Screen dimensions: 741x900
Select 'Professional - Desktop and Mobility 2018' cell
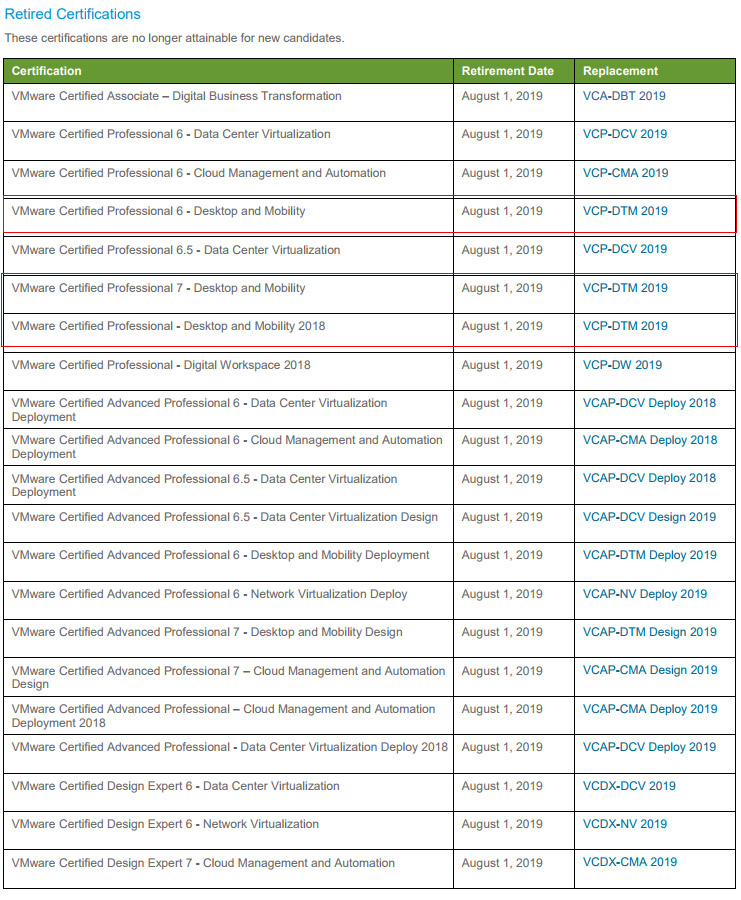pos(228,332)
